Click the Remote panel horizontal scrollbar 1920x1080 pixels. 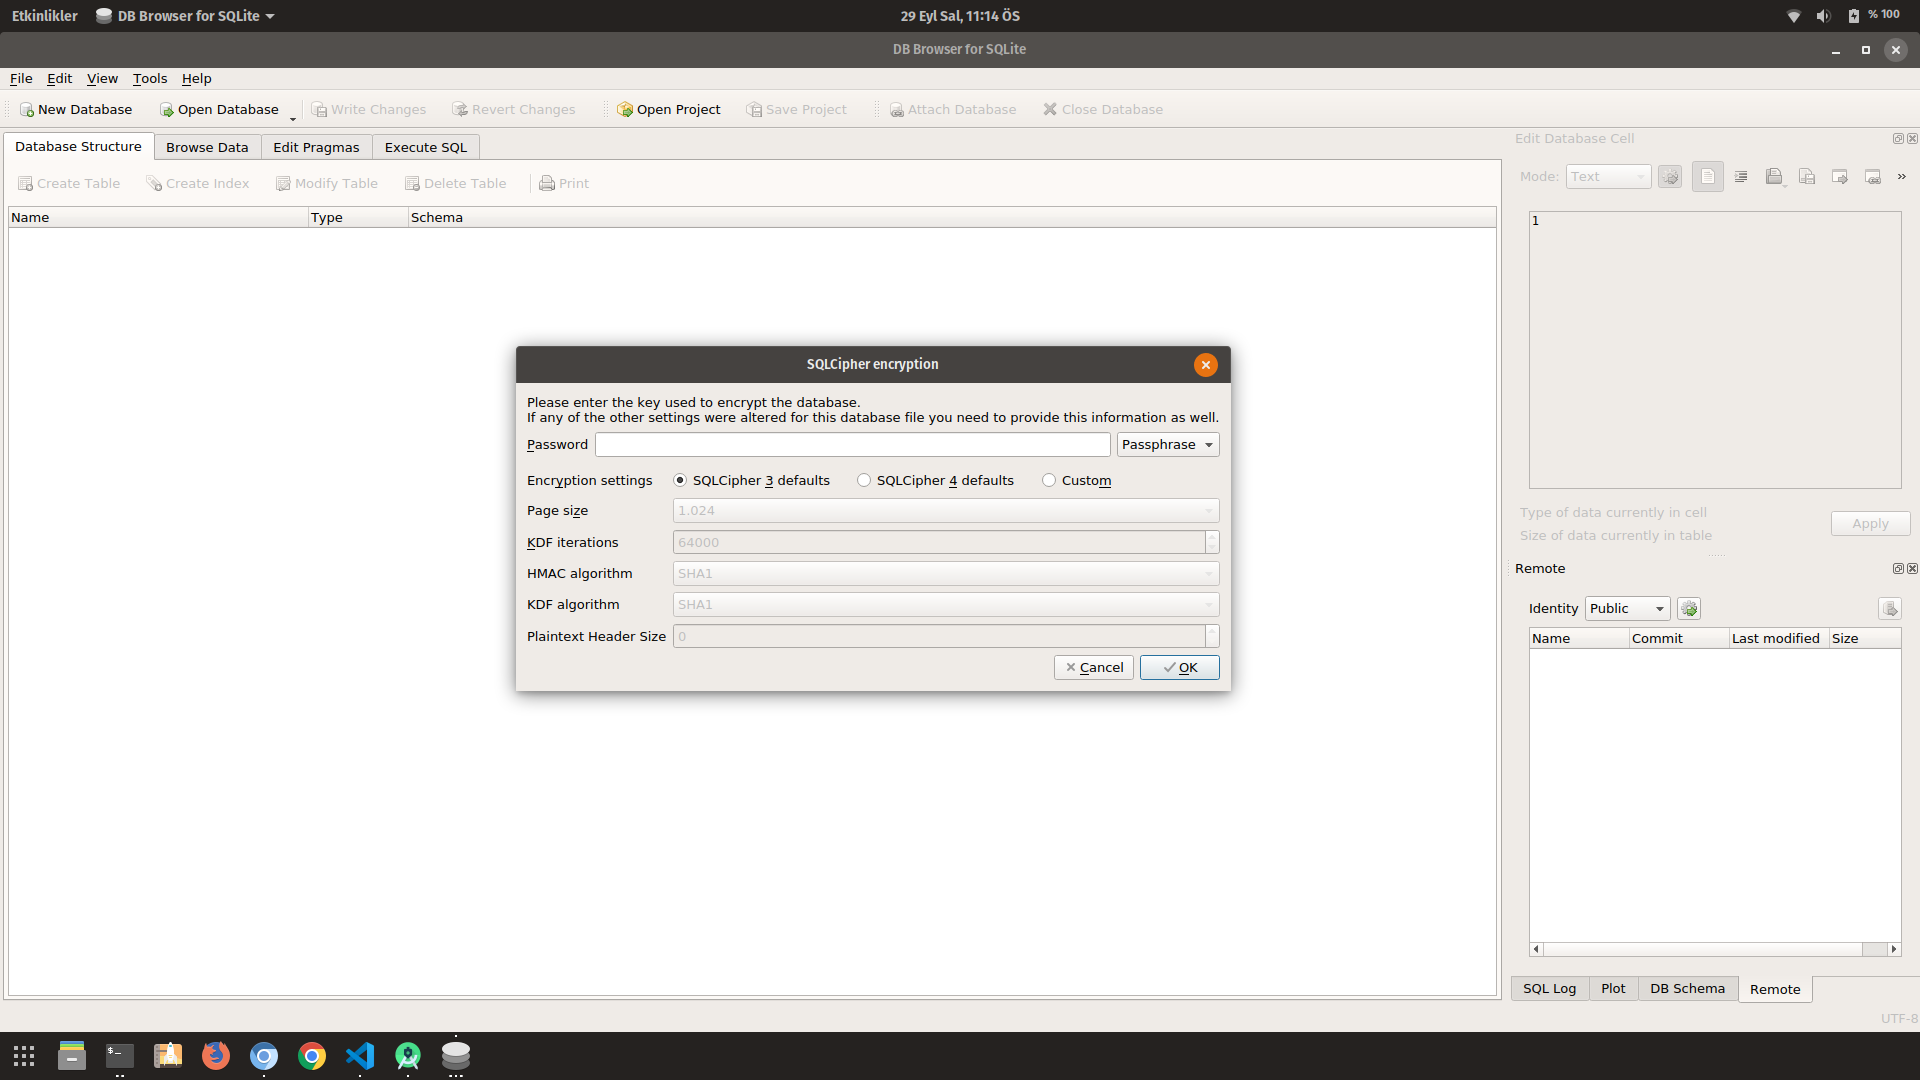click(x=1700, y=949)
